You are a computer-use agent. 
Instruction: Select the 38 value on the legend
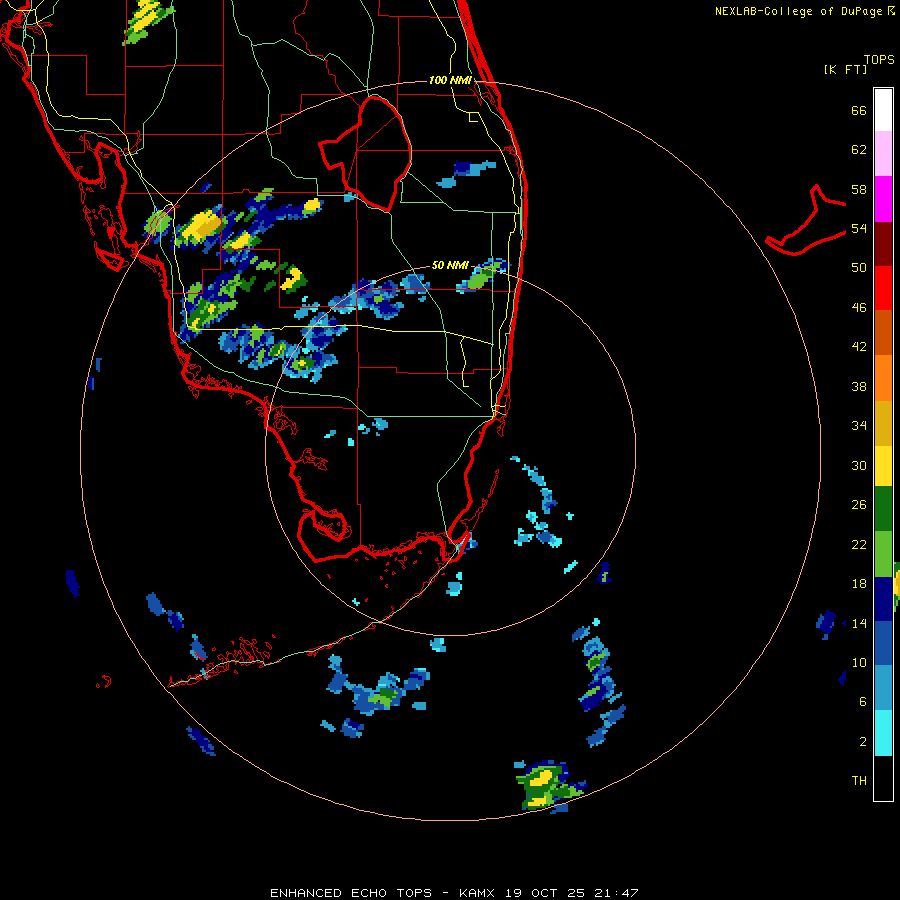pos(859,386)
